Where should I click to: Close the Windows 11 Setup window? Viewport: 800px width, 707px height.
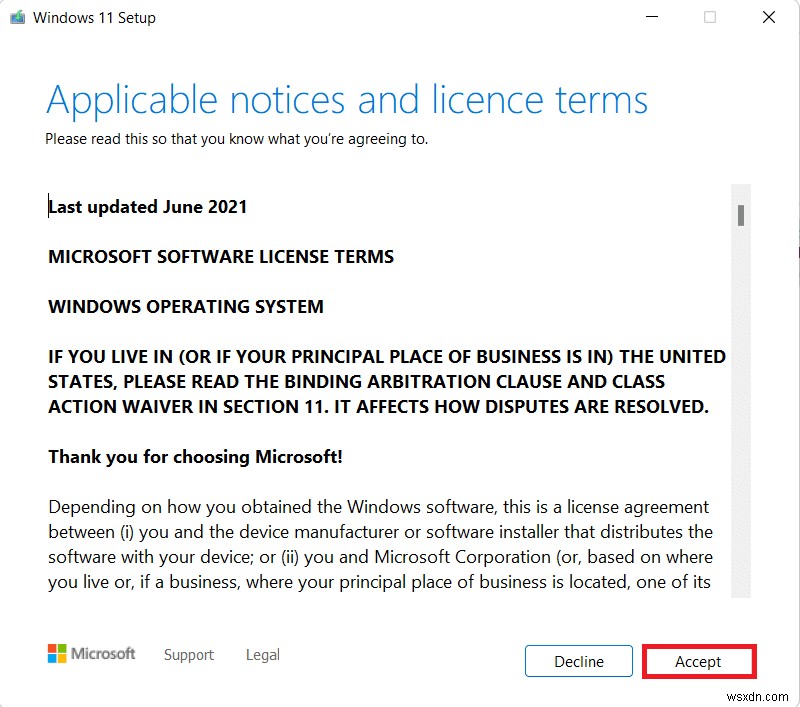point(768,17)
